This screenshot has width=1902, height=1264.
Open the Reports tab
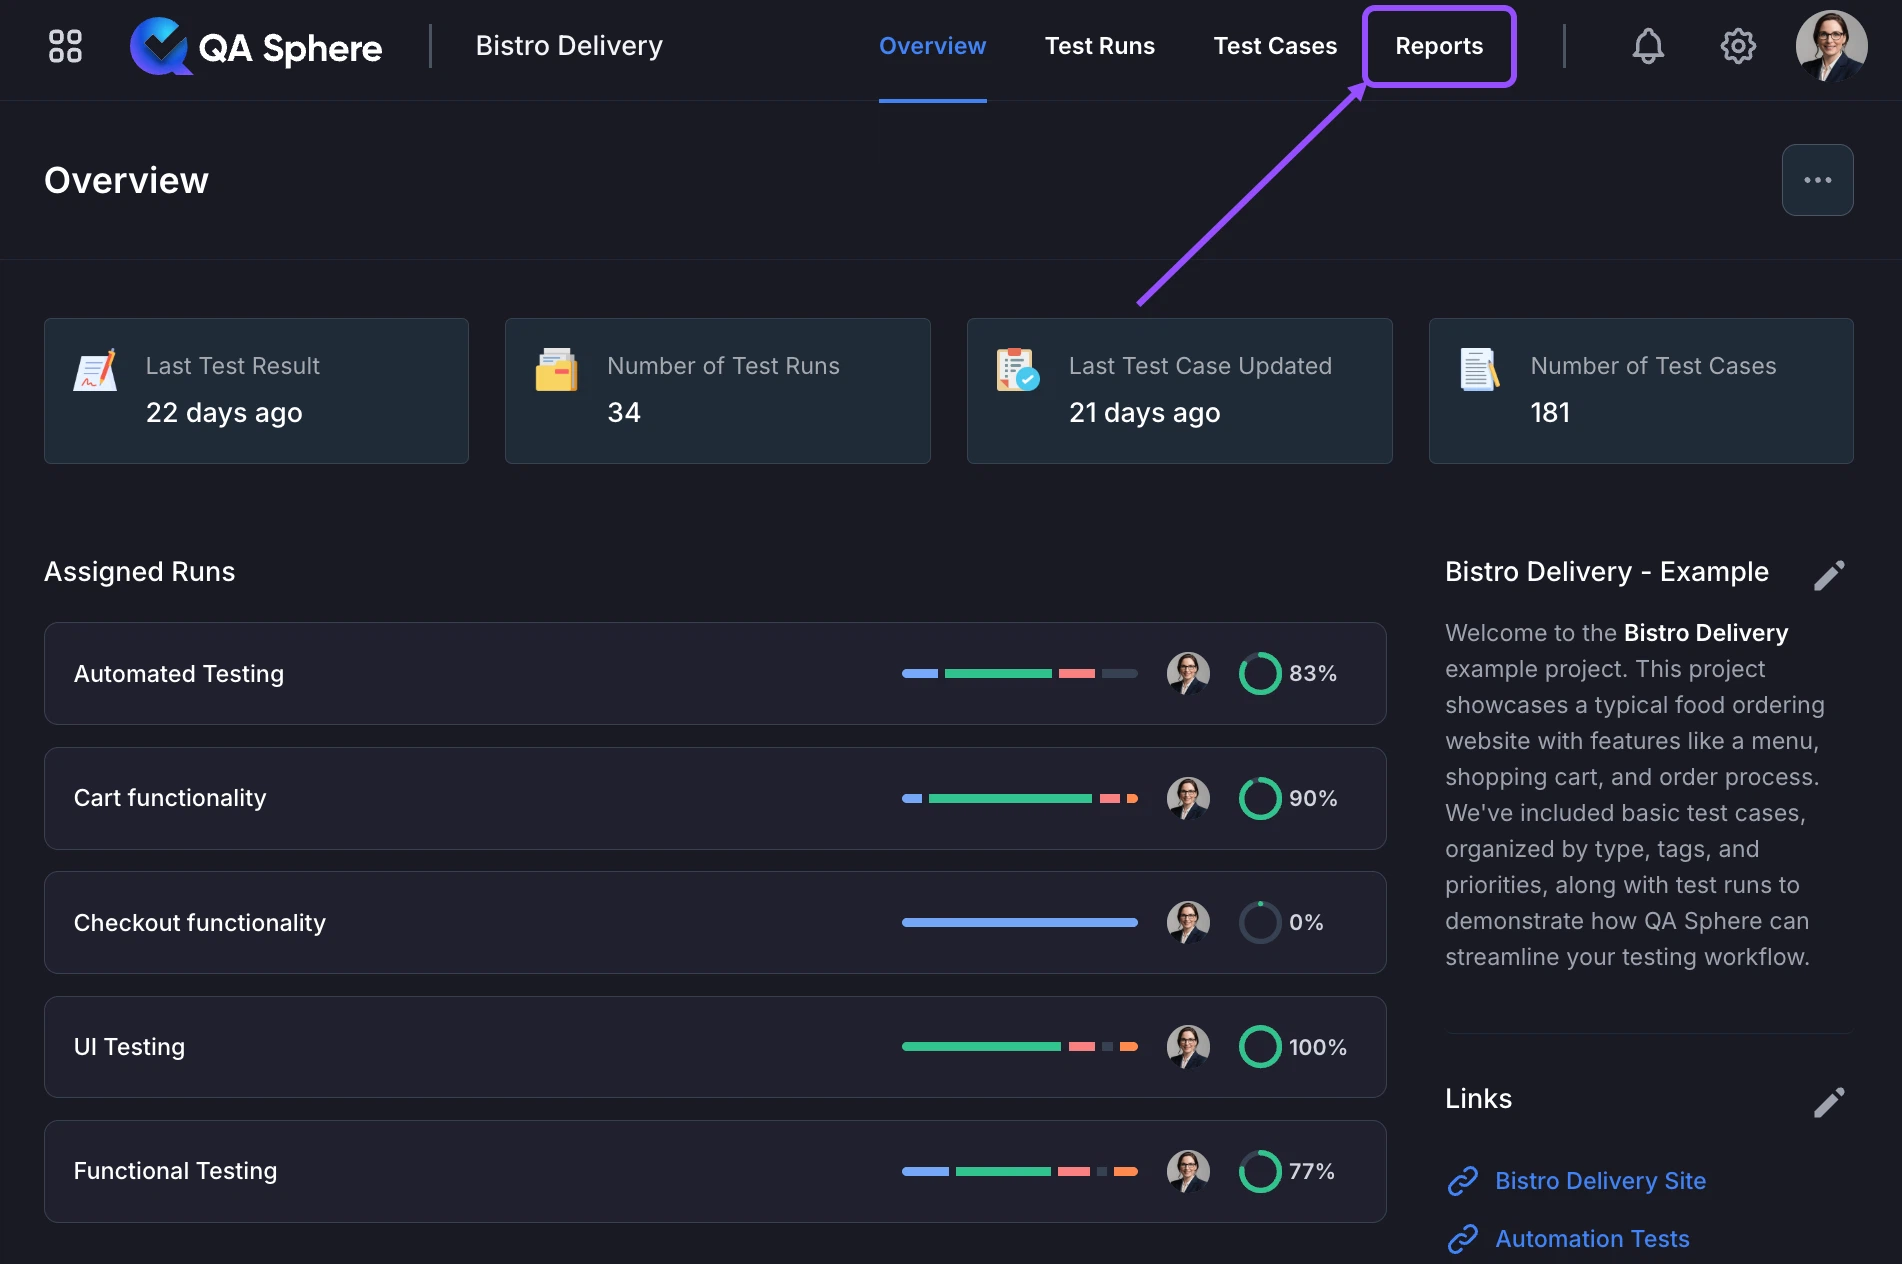1439,46
